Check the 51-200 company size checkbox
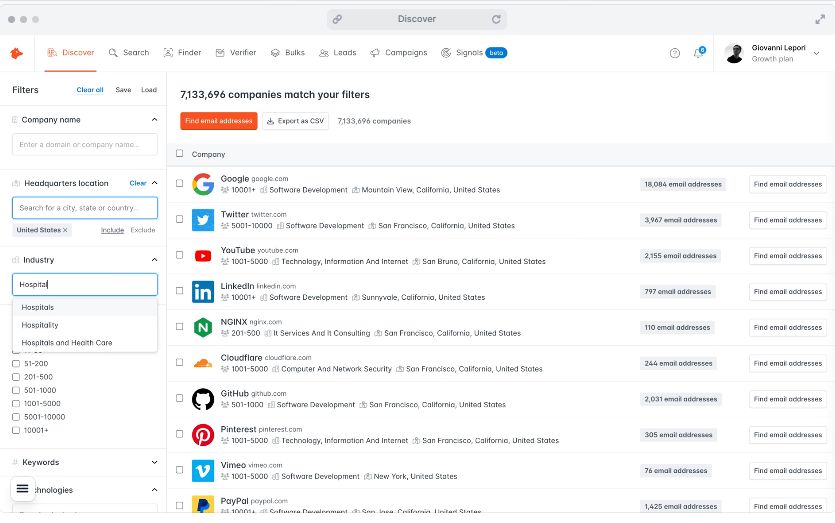The height and width of the screenshot is (523, 835). click(16, 364)
